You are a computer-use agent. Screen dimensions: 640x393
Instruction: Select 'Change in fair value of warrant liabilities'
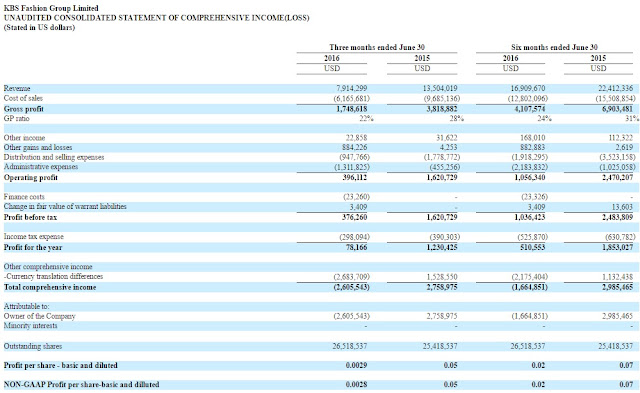(65, 206)
